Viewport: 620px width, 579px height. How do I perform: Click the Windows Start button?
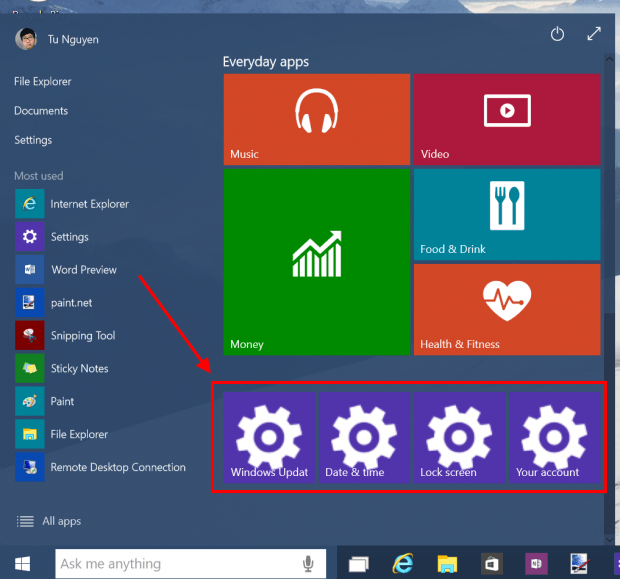coord(23,564)
